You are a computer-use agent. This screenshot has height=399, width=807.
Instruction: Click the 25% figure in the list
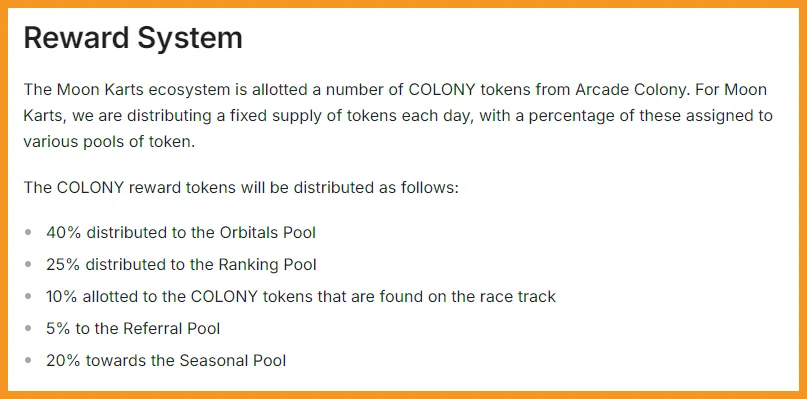tap(63, 264)
